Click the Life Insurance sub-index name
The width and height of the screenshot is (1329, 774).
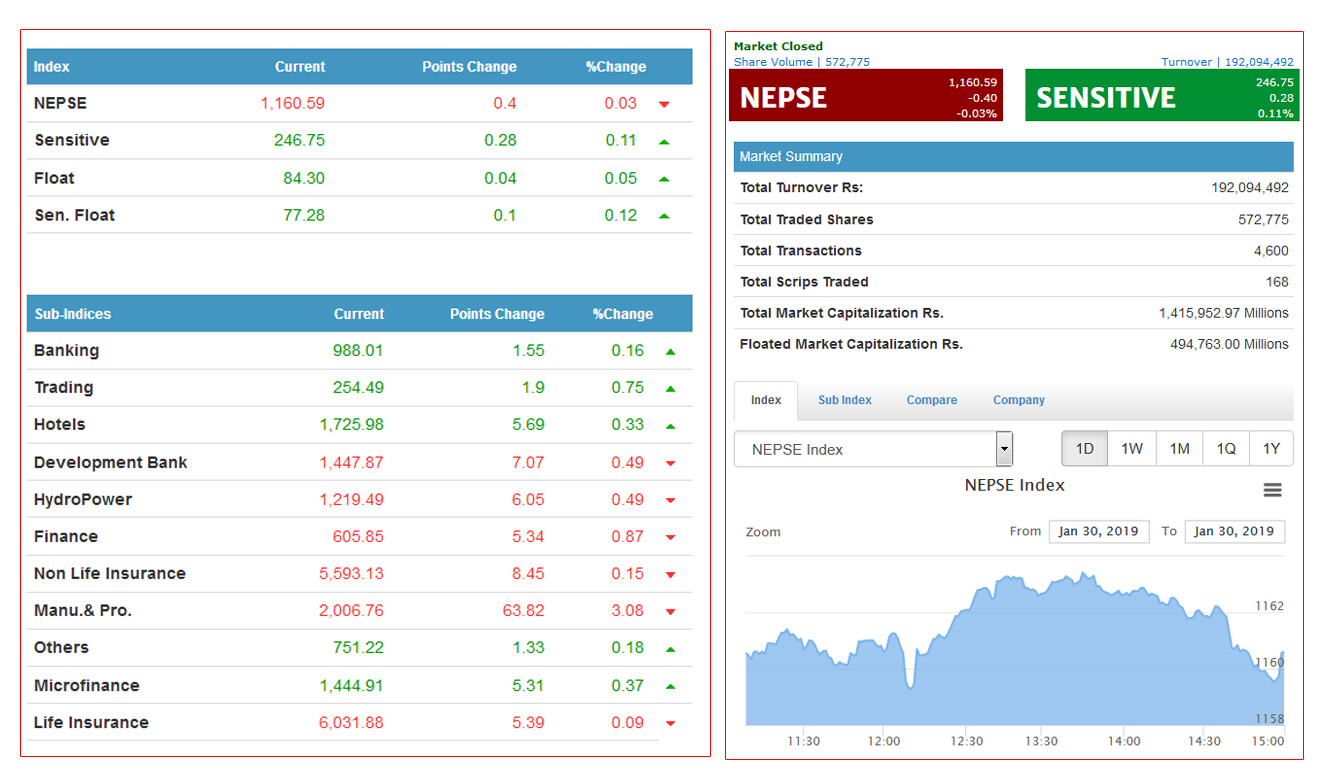point(91,722)
